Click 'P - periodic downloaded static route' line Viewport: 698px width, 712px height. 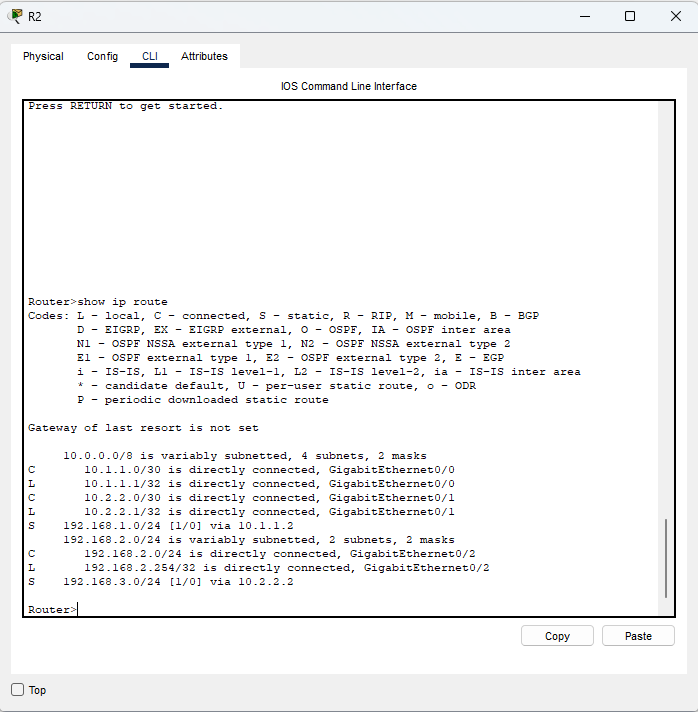(203, 400)
